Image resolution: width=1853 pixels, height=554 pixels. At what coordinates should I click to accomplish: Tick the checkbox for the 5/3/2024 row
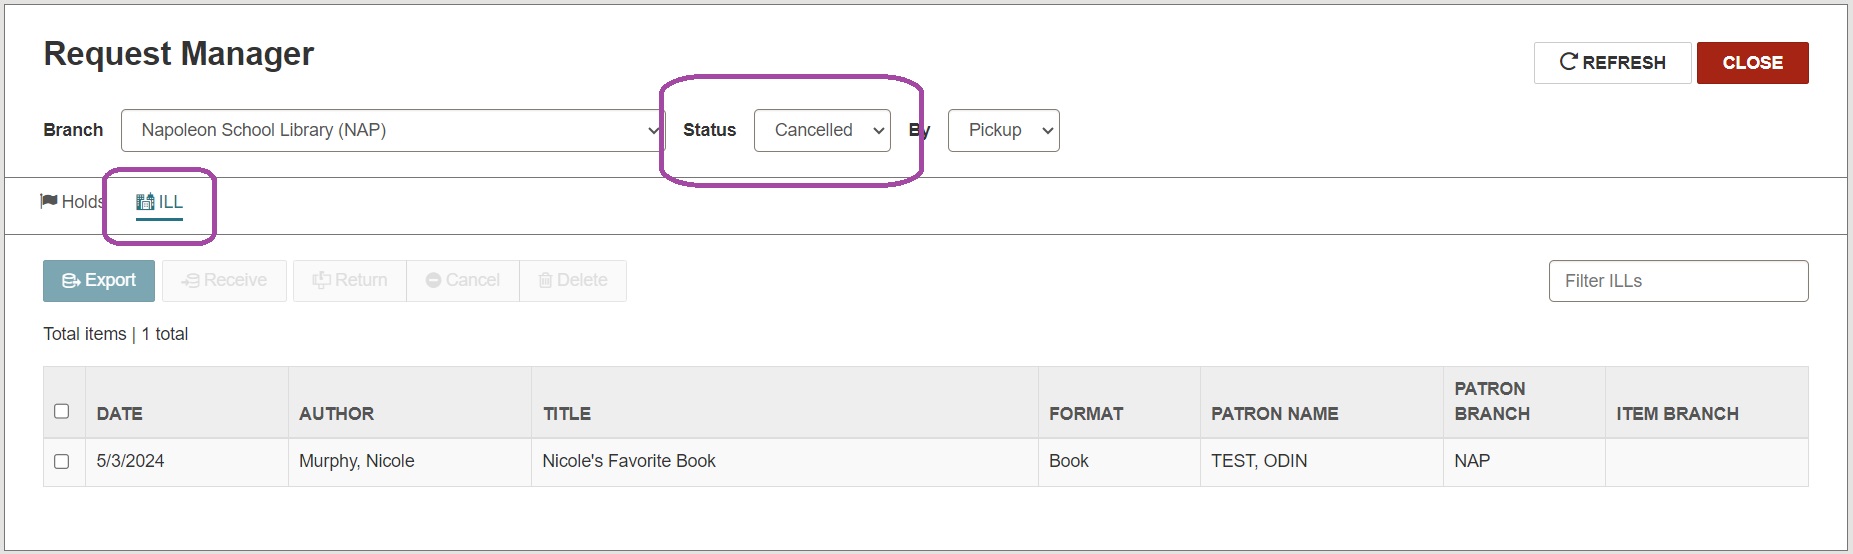[62, 461]
